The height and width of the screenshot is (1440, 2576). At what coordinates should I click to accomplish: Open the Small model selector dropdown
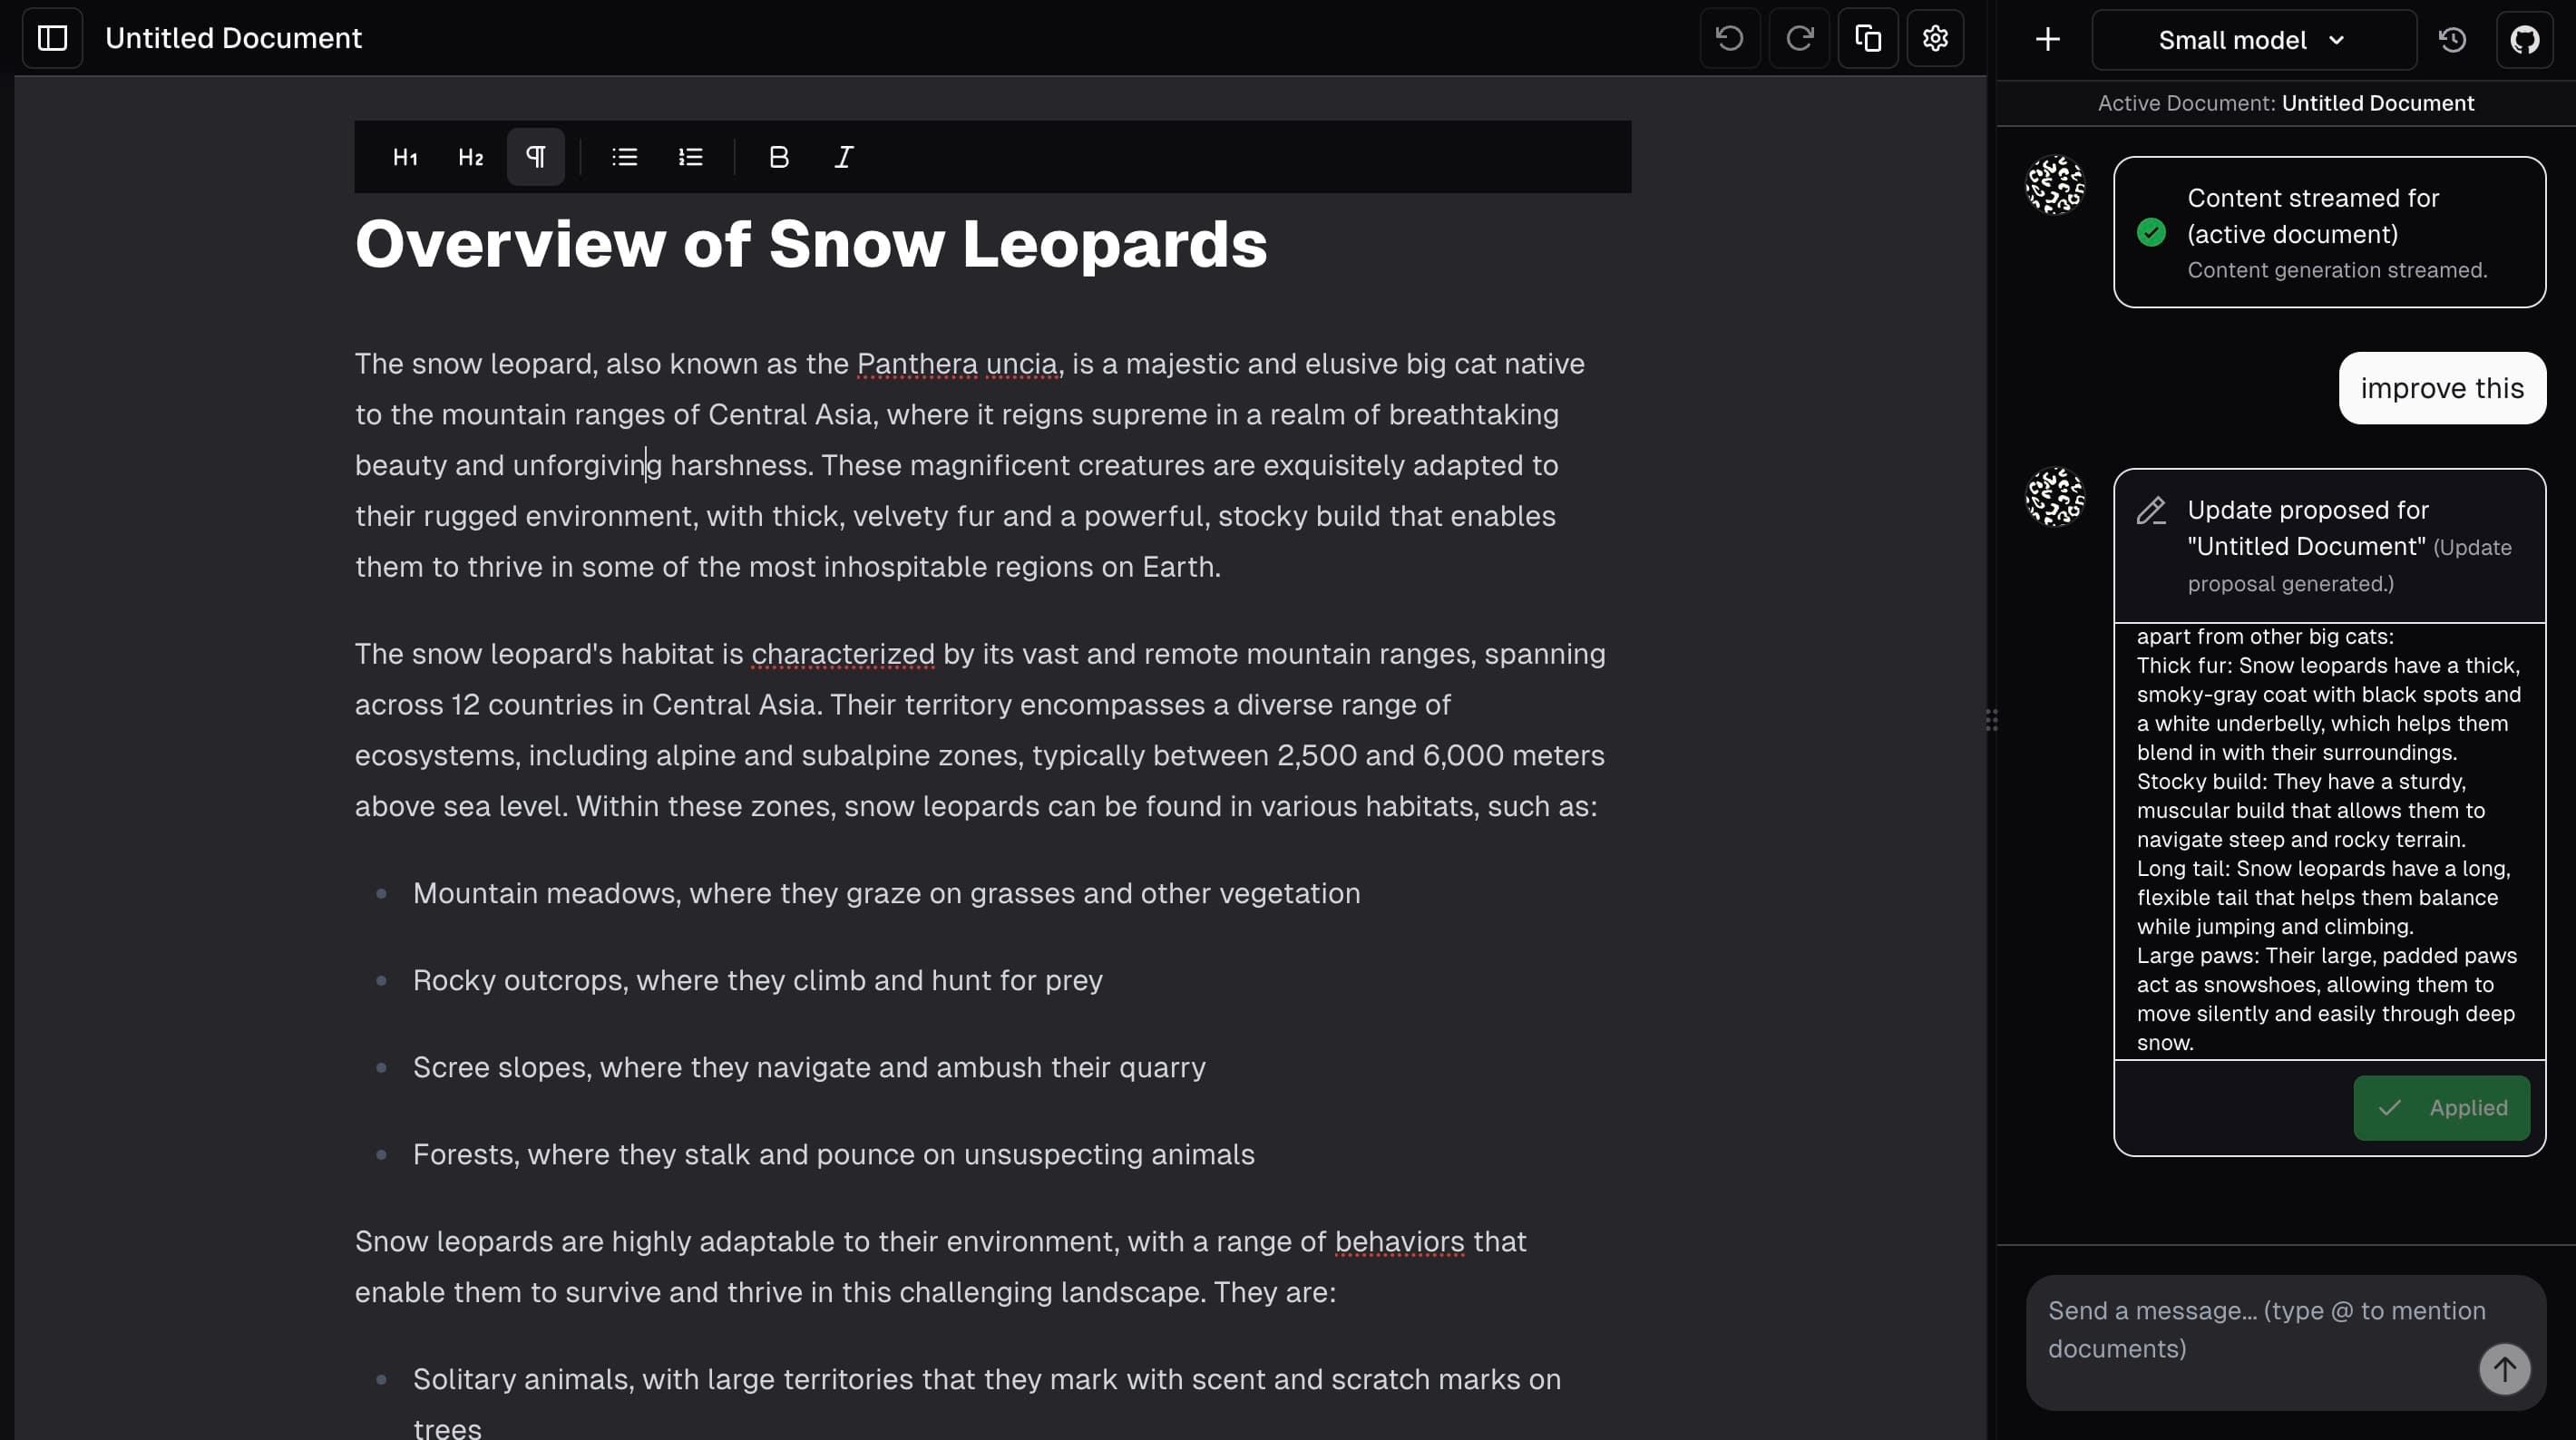click(x=2252, y=39)
